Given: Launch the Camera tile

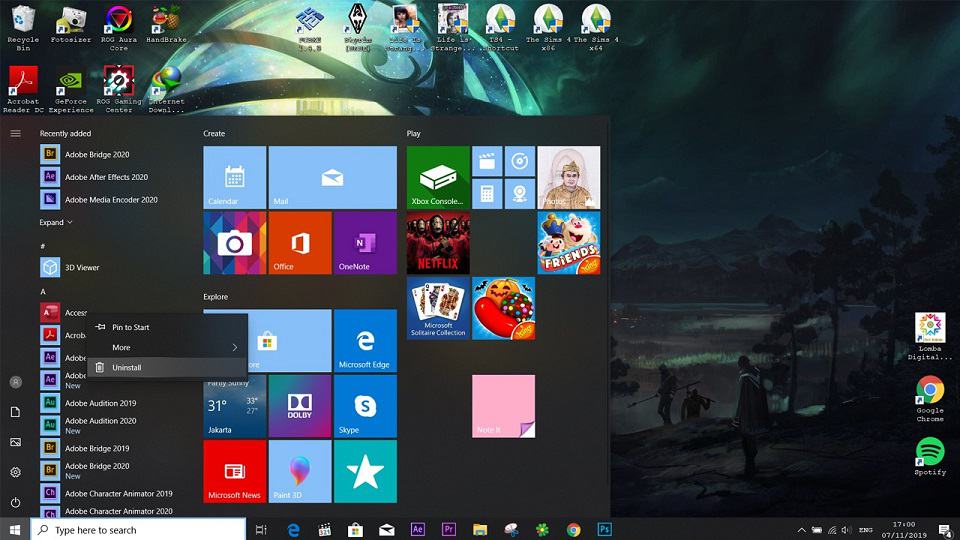Looking at the screenshot, I should 234,243.
